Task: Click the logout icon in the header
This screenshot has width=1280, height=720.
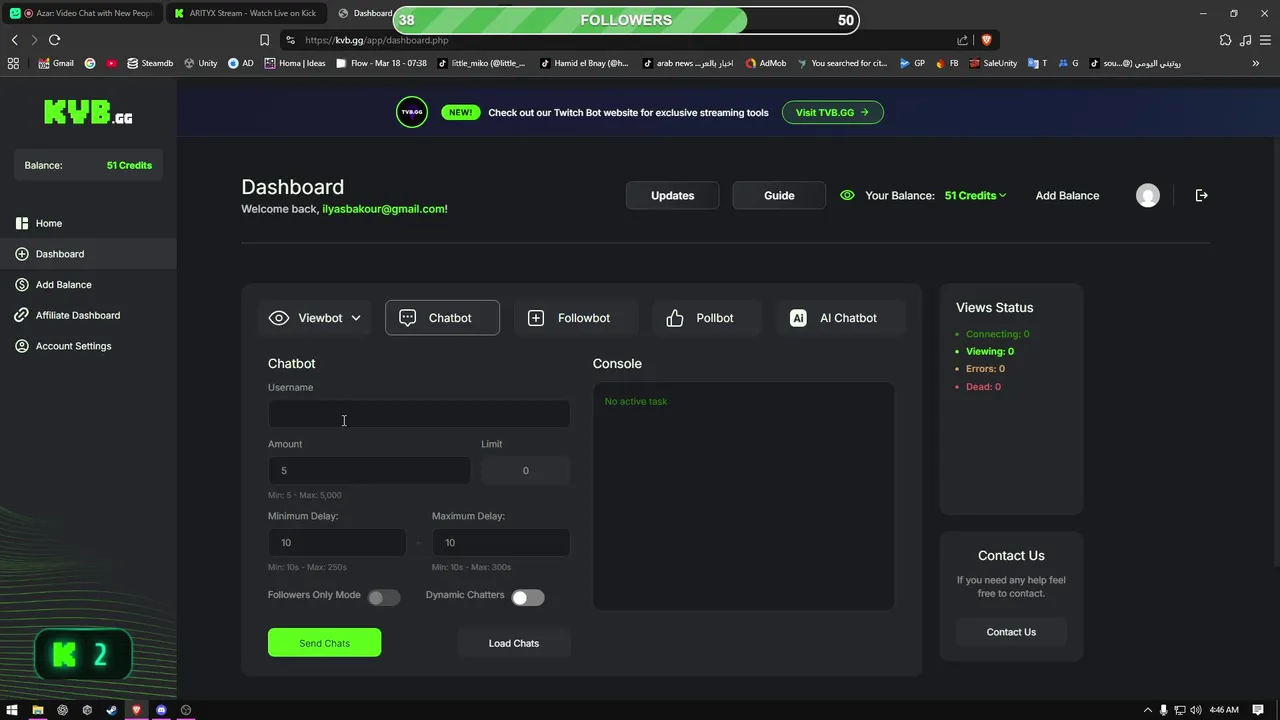Action: [x=1202, y=196]
